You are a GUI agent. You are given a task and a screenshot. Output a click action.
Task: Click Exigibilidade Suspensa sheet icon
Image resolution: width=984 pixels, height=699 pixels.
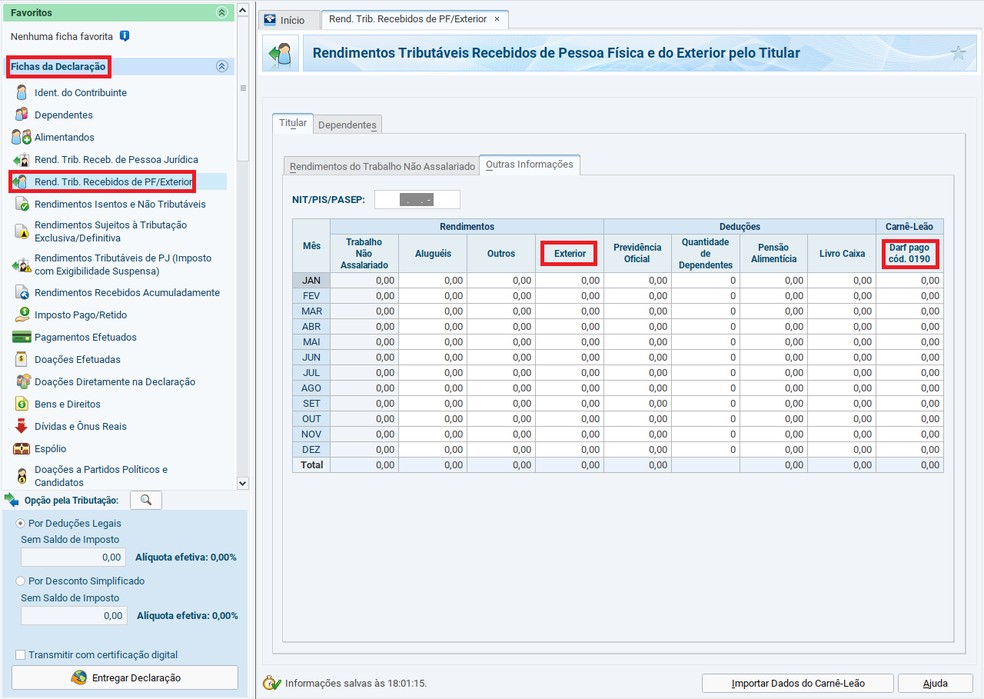21,265
